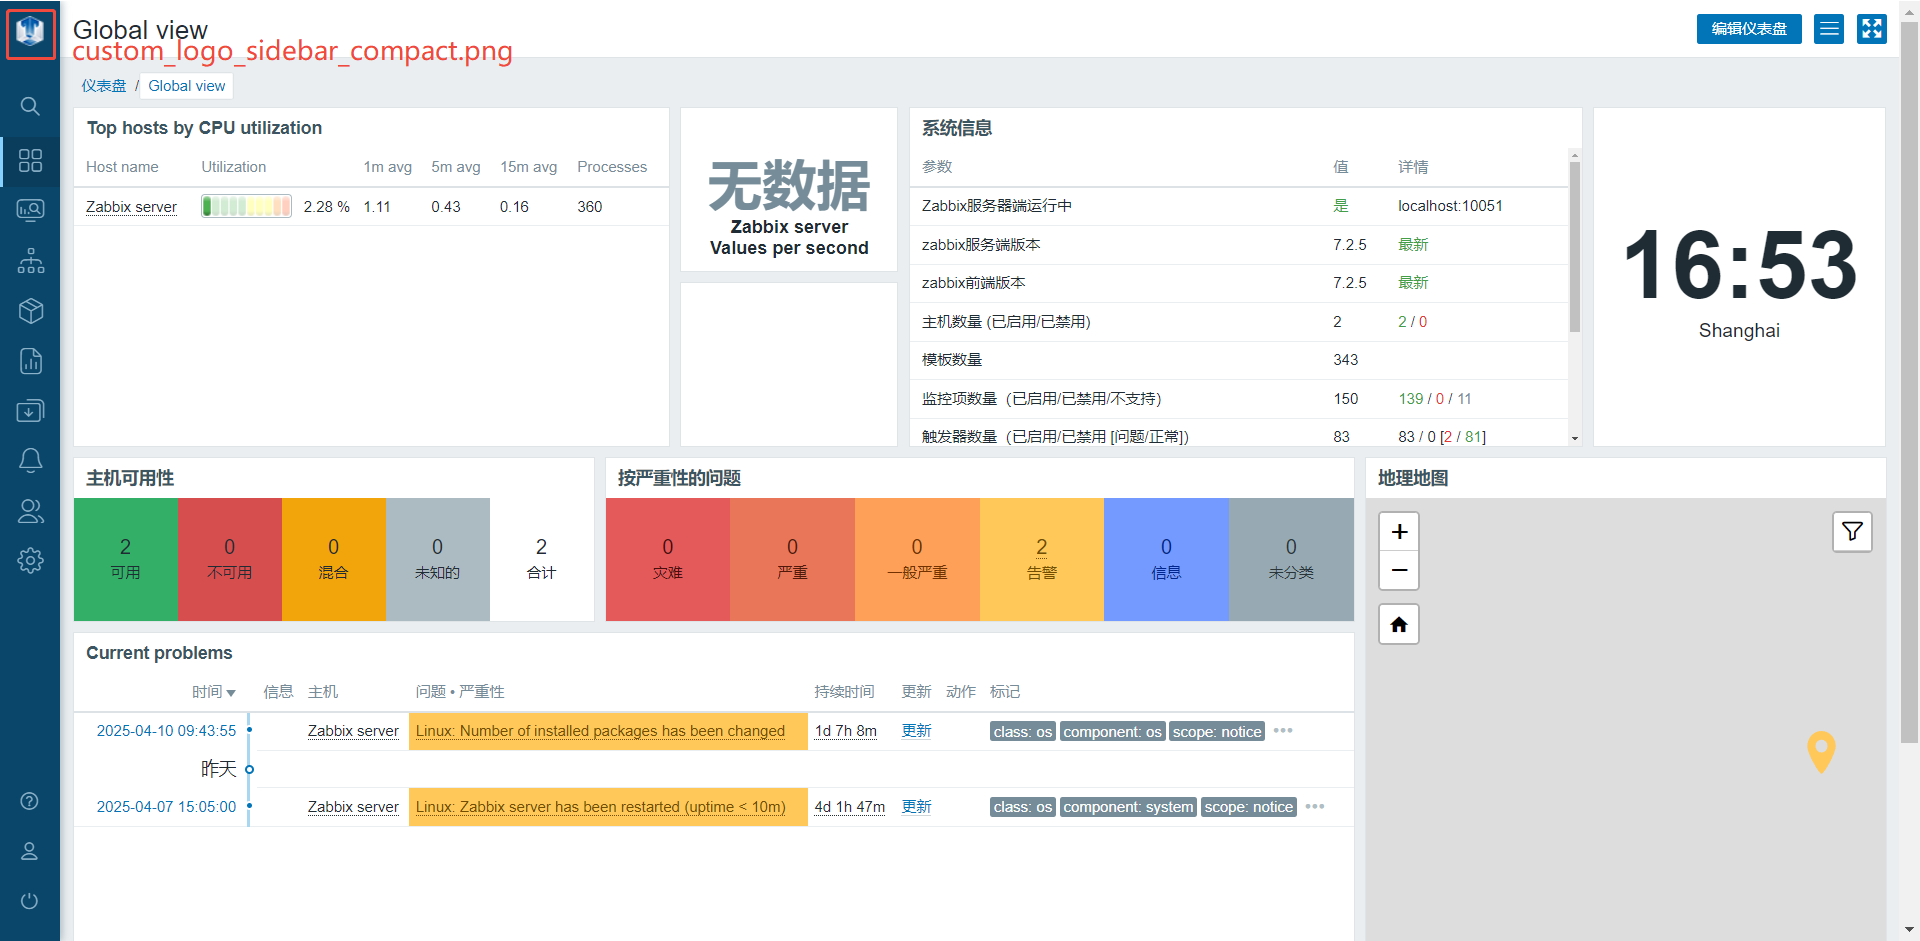This screenshot has height=941, width=1920.
Task: Click the CPU utilization bar gauge
Action: pos(246,206)
